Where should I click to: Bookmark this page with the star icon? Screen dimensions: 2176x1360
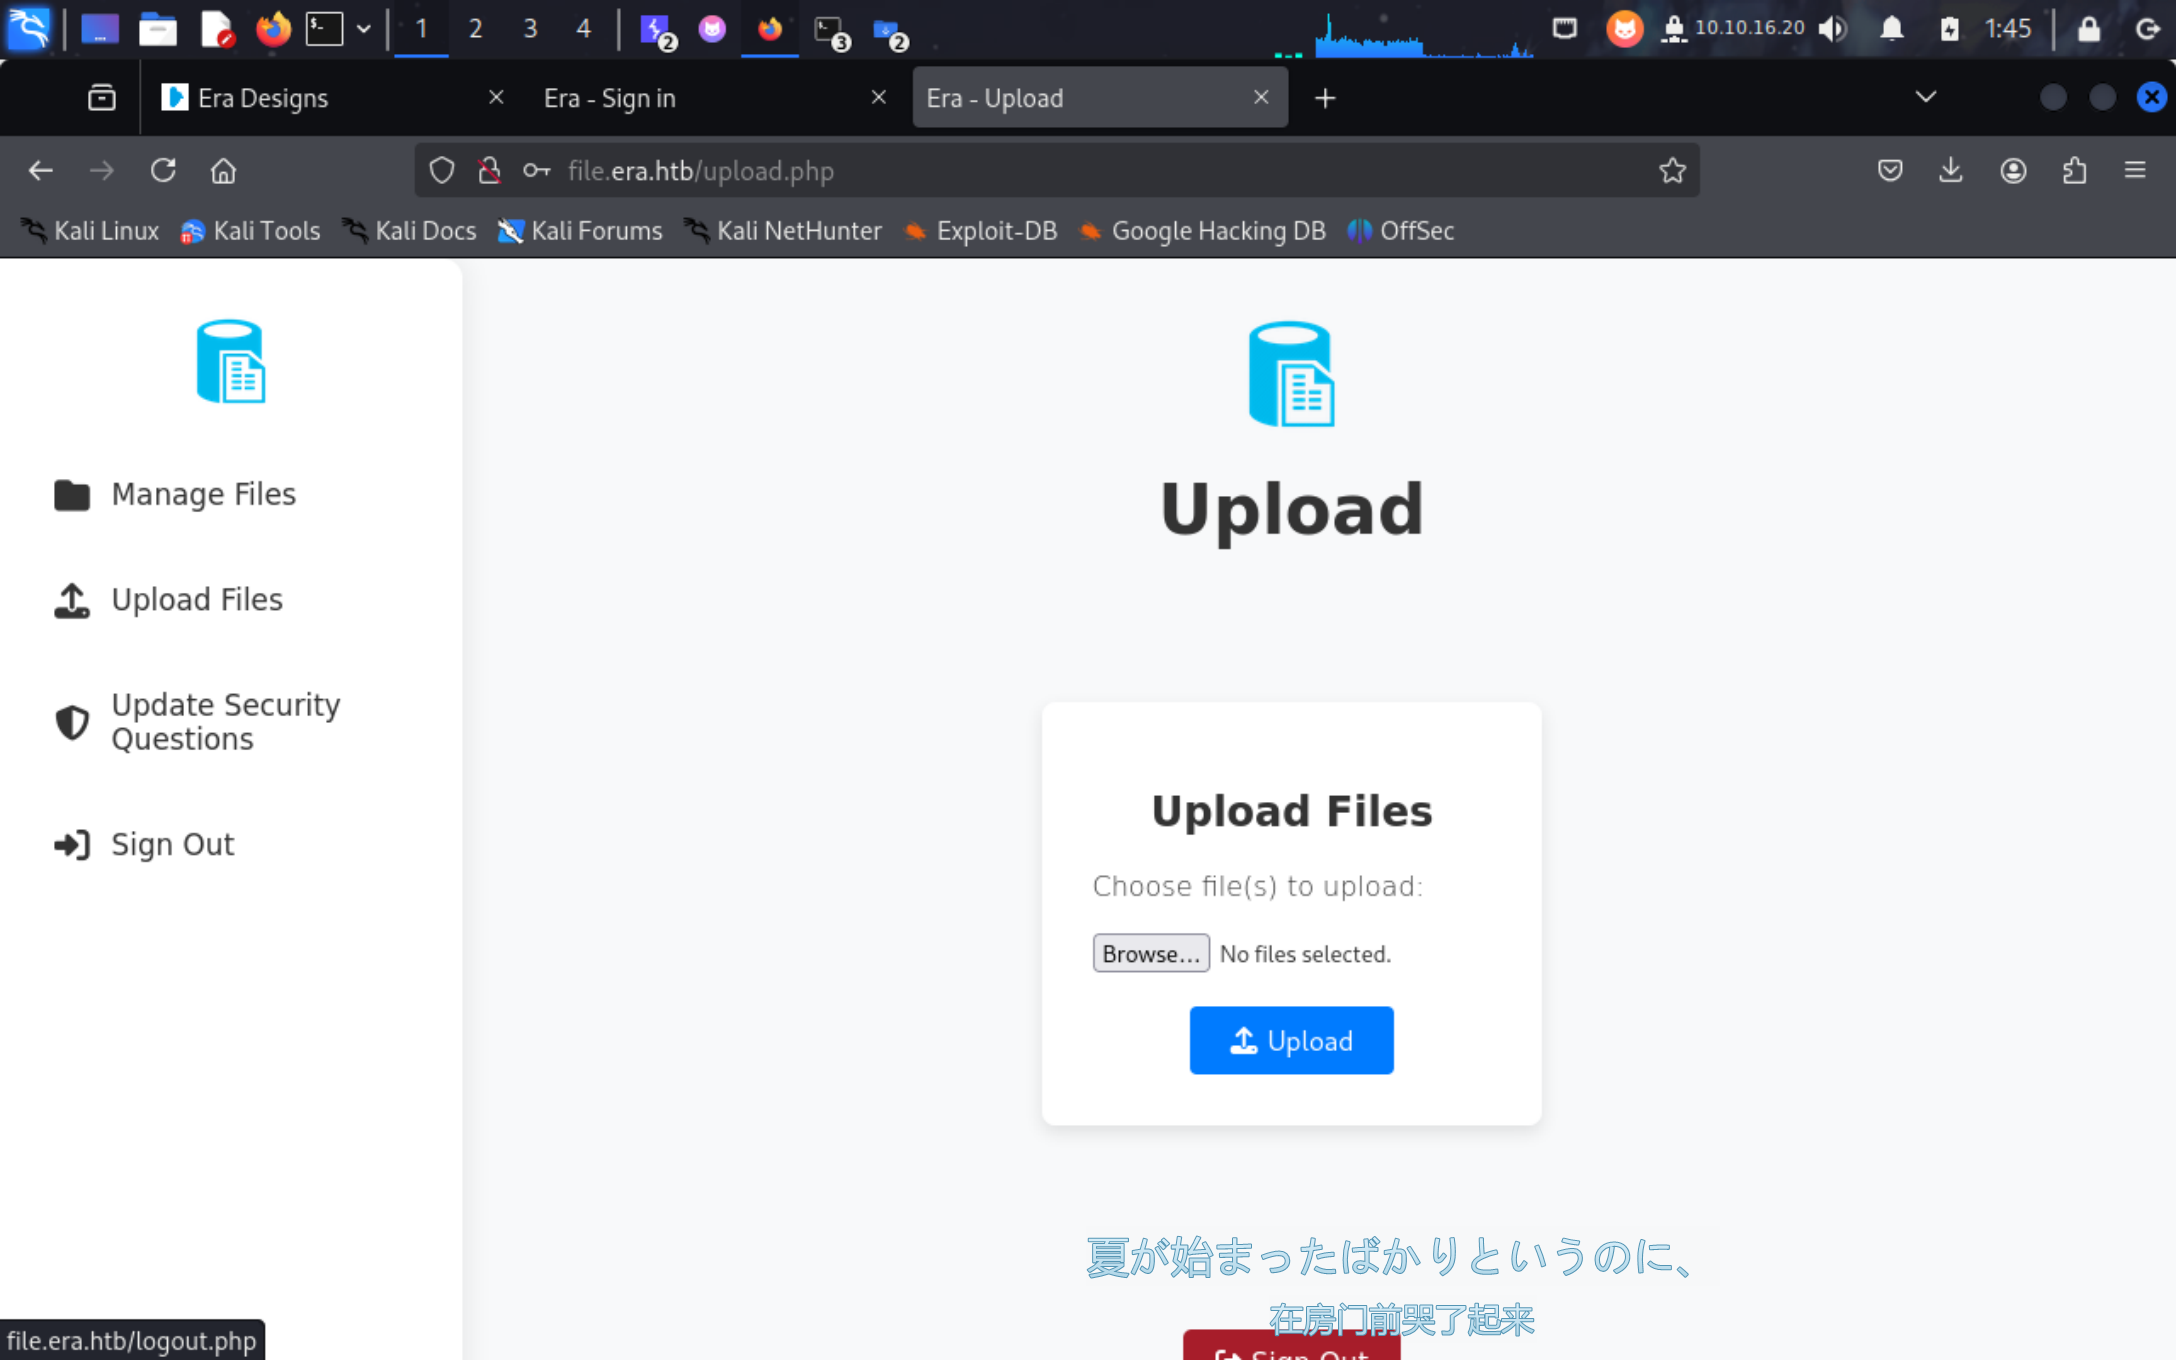[x=1672, y=171]
